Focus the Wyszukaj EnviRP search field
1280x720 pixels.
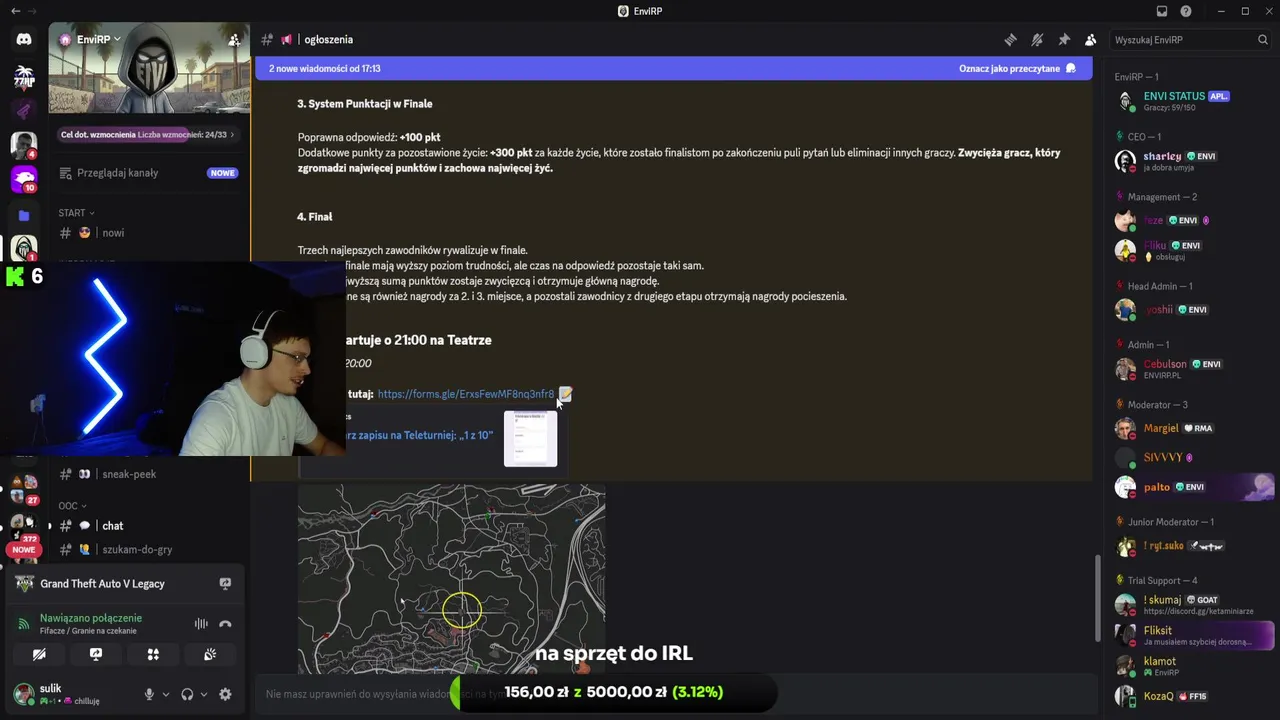coord(1190,40)
